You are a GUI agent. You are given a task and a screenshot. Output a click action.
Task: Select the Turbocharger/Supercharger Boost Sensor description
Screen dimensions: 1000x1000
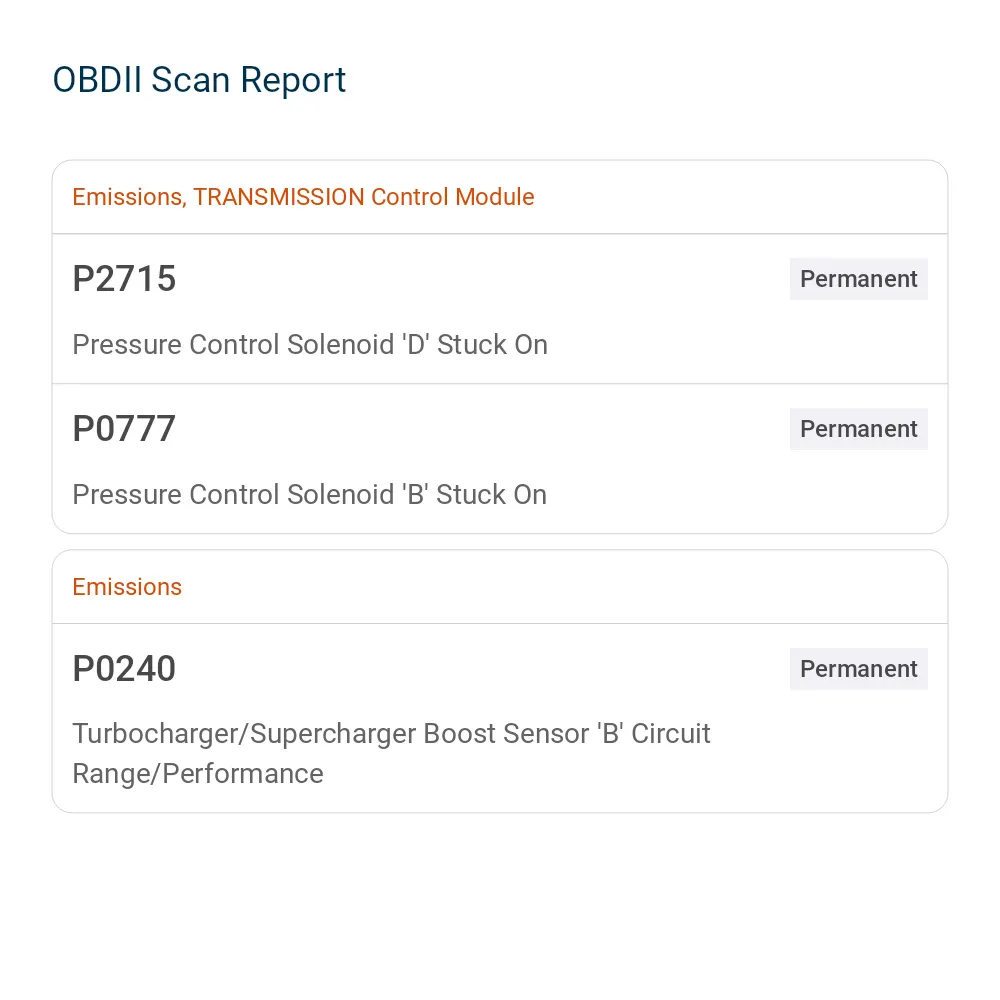tap(391, 753)
